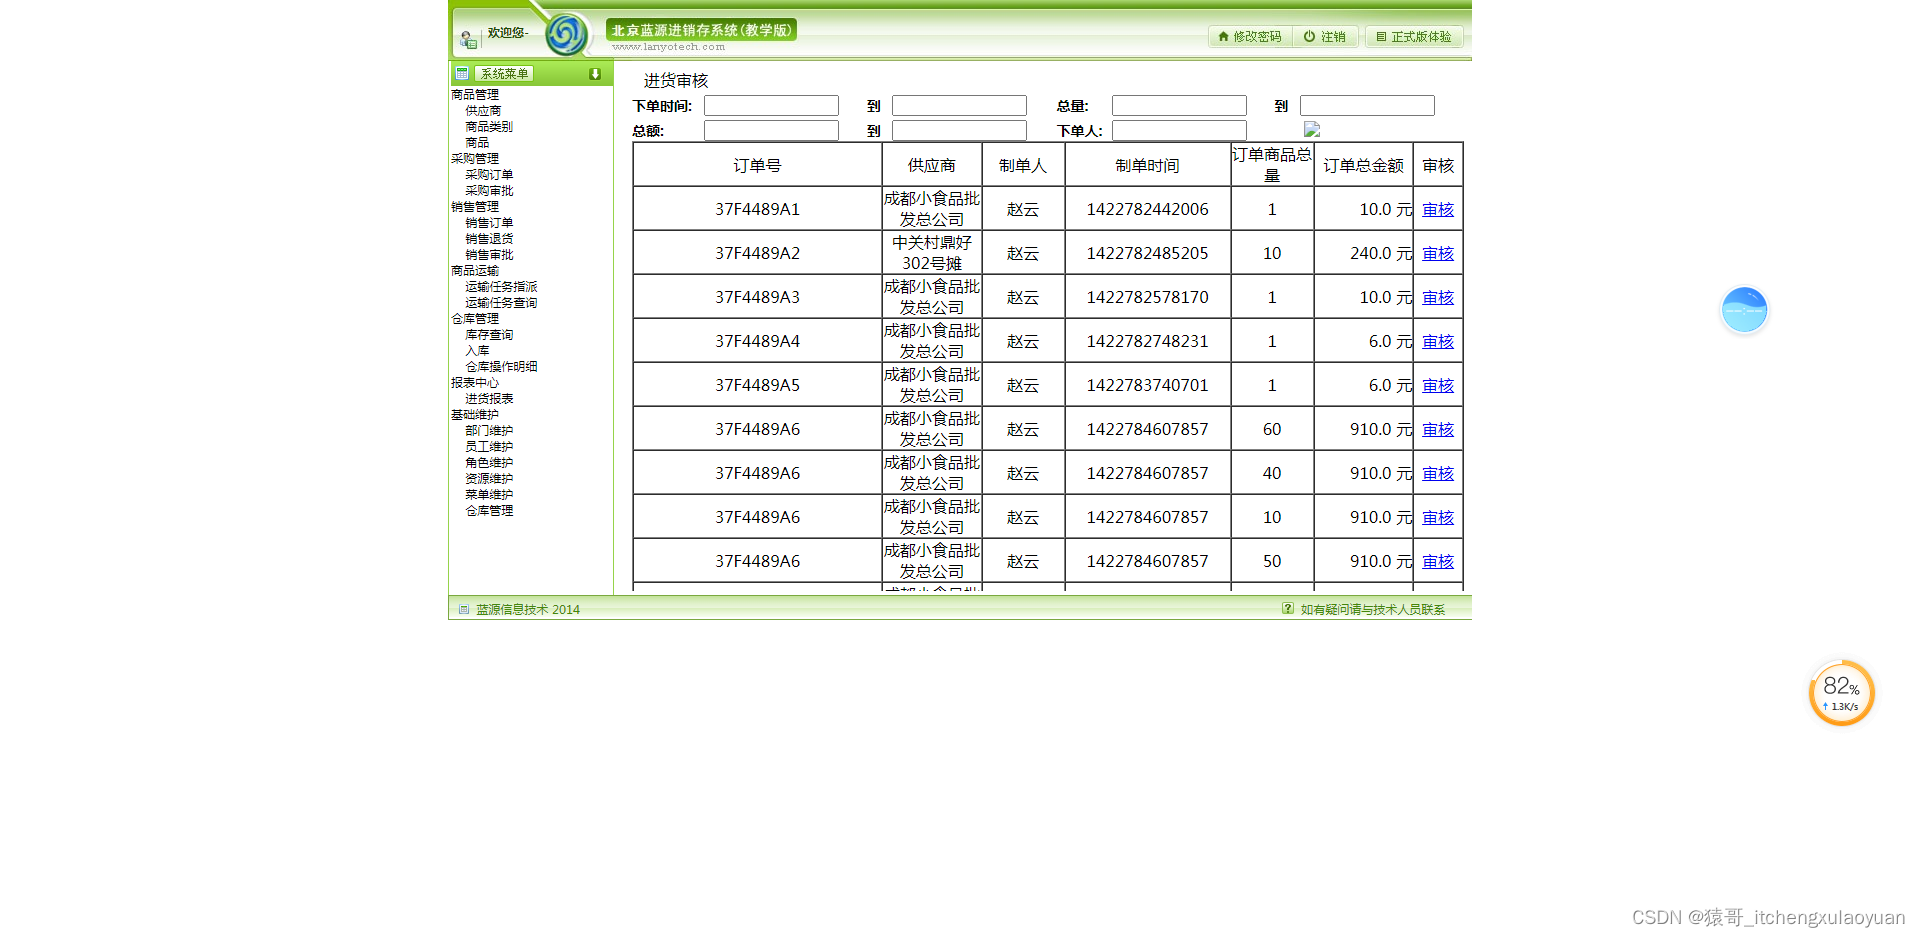Click the 订单号 column header
This screenshot has width=1920, height=937.
(x=758, y=165)
